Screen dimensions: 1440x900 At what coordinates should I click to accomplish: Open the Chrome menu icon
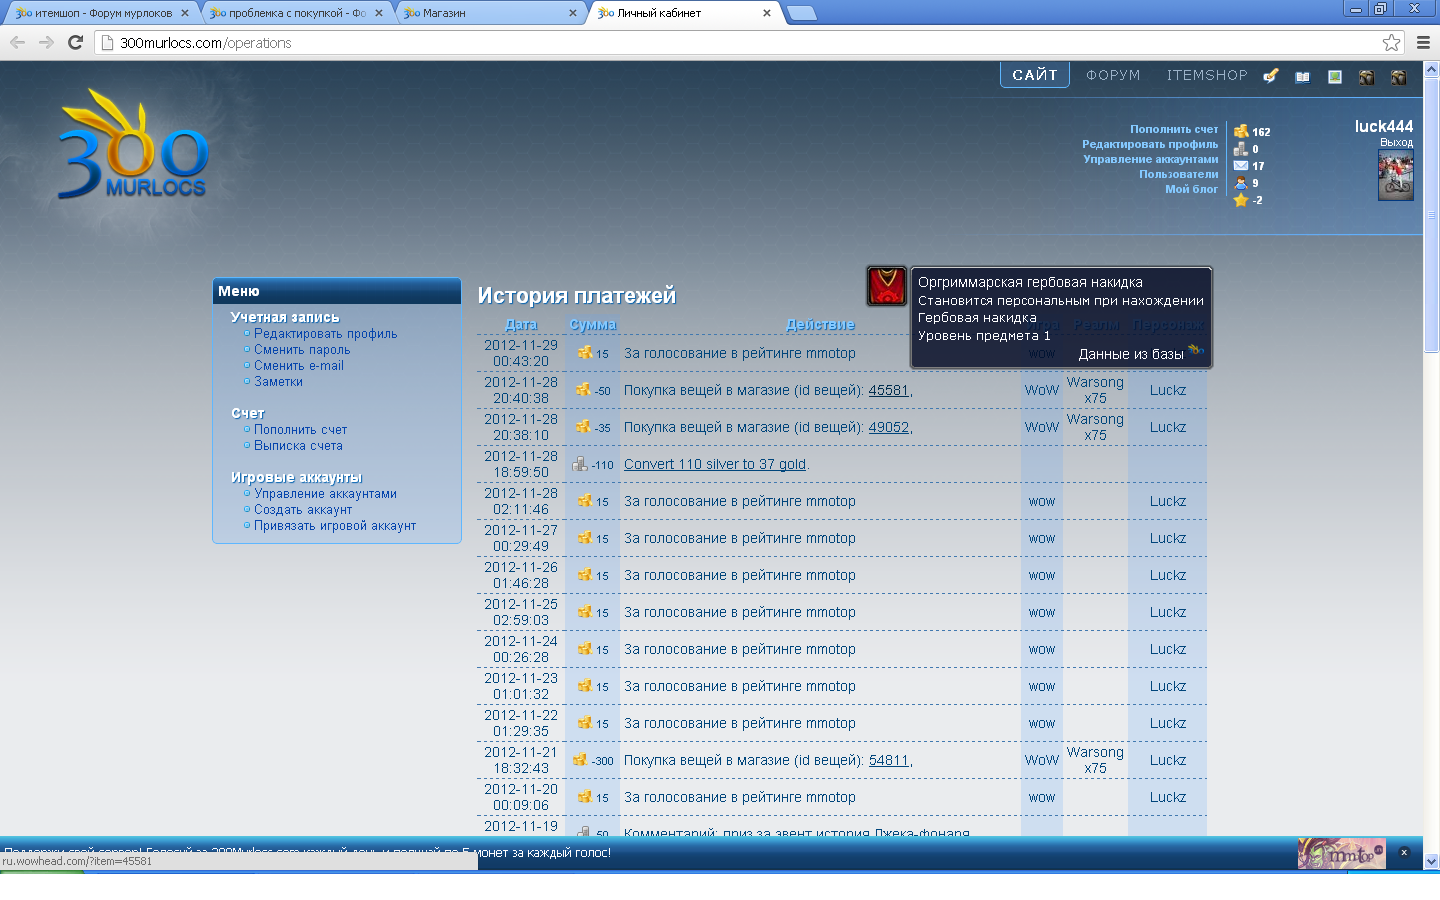1423,42
